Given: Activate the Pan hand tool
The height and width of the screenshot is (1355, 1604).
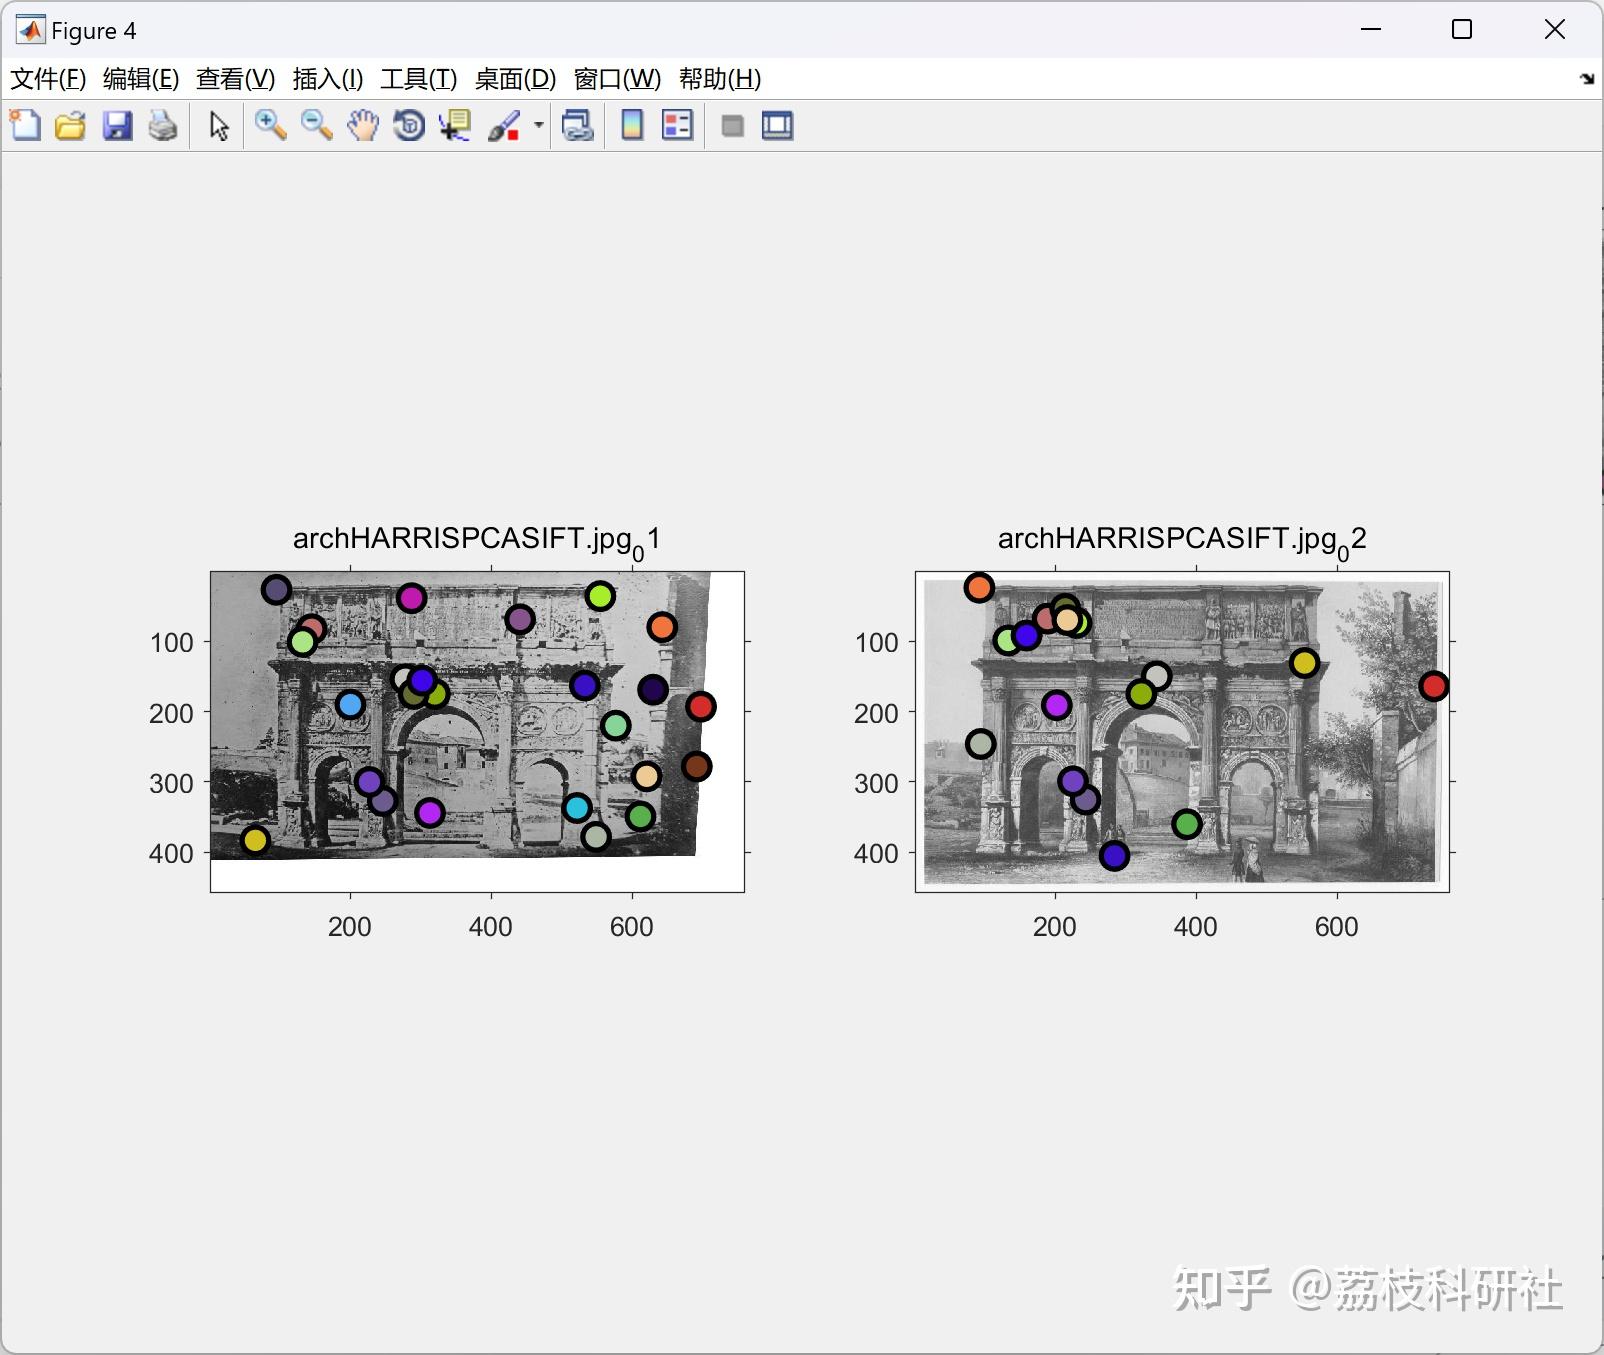Looking at the screenshot, I should click(362, 125).
